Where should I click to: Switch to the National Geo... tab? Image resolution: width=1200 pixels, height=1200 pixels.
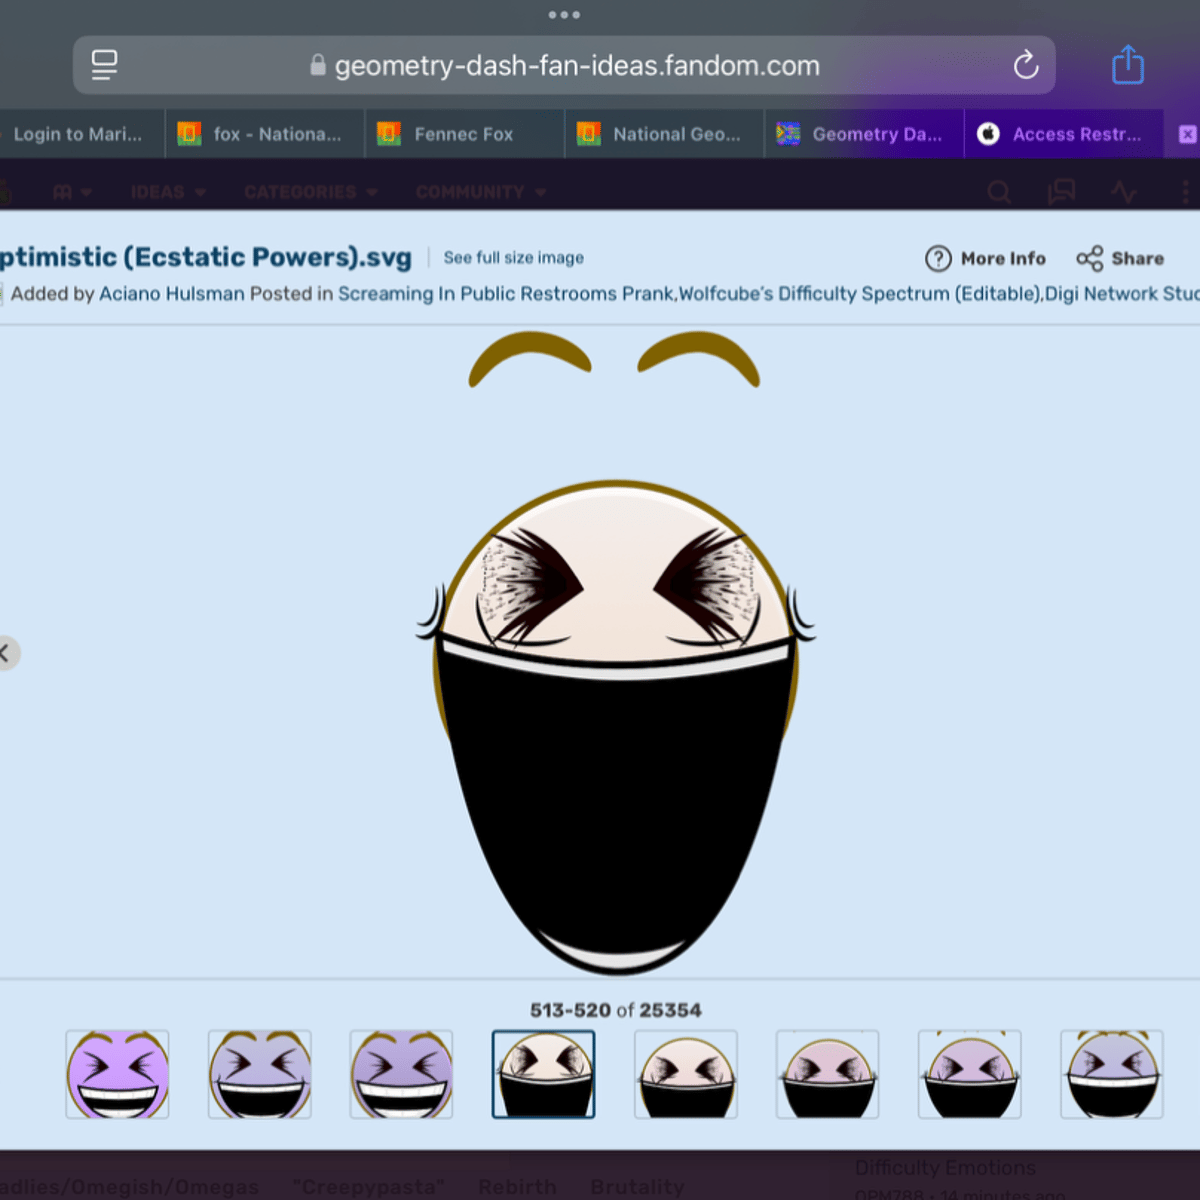click(665, 134)
